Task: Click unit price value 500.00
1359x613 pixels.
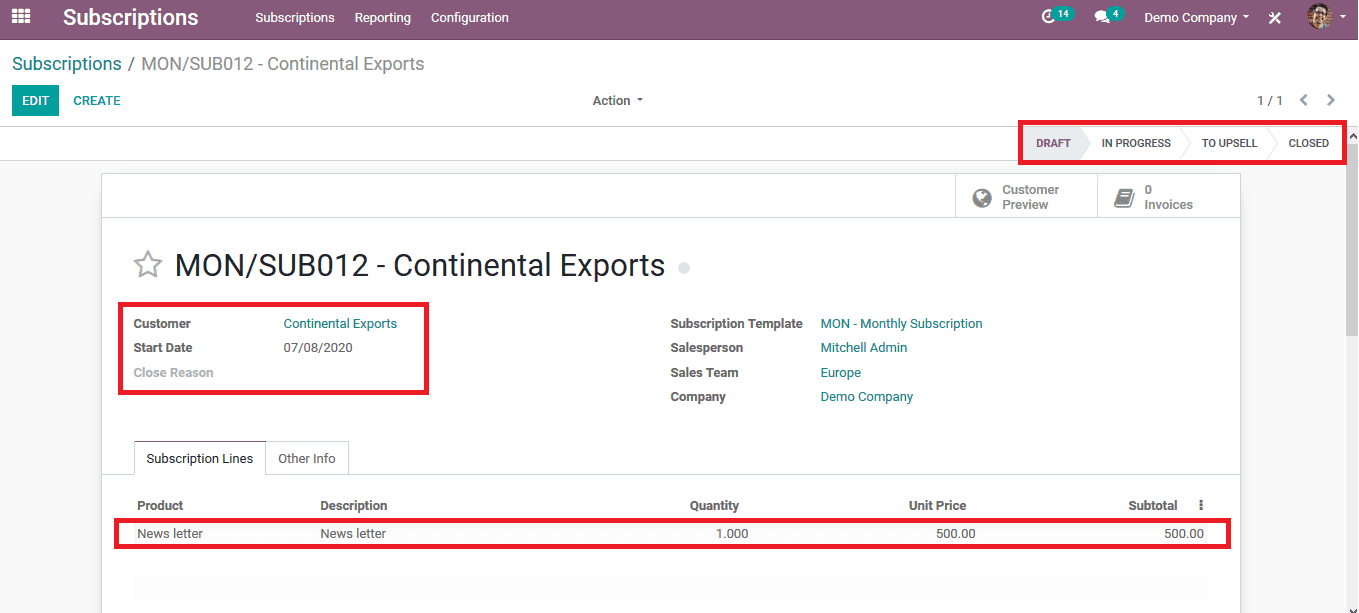Action: point(955,534)
